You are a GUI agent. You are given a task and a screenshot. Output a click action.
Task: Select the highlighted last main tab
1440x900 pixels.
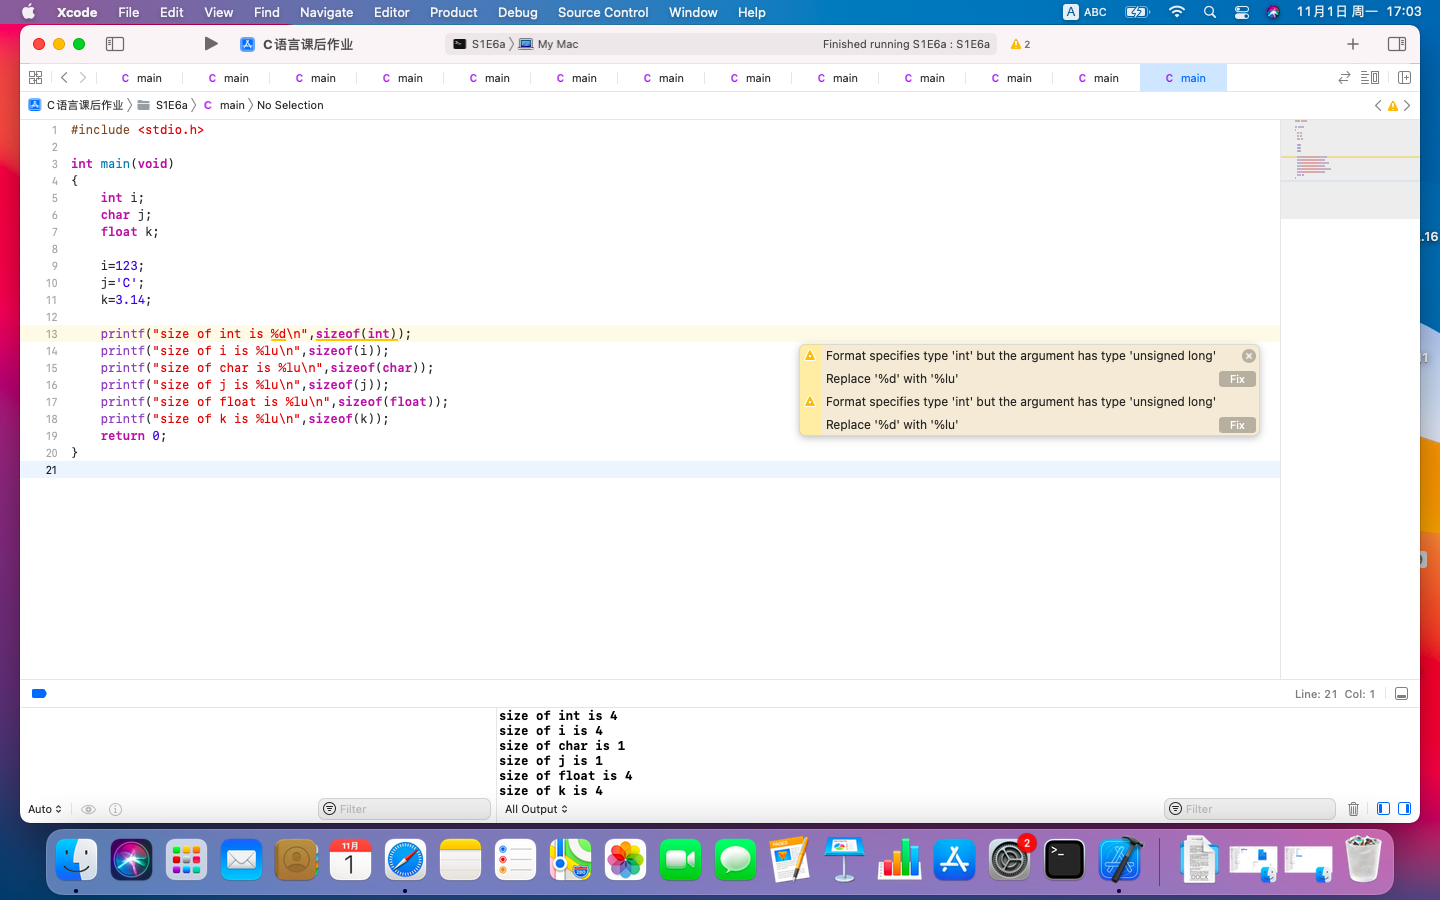pos(1183,77)
